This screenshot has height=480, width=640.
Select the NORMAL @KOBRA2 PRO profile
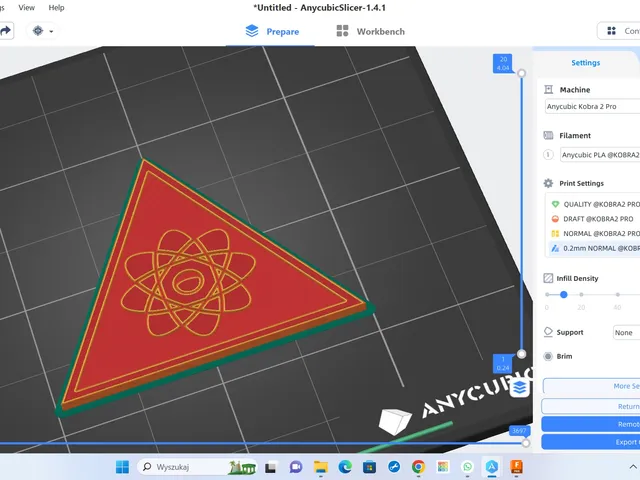tap(595, 233)
